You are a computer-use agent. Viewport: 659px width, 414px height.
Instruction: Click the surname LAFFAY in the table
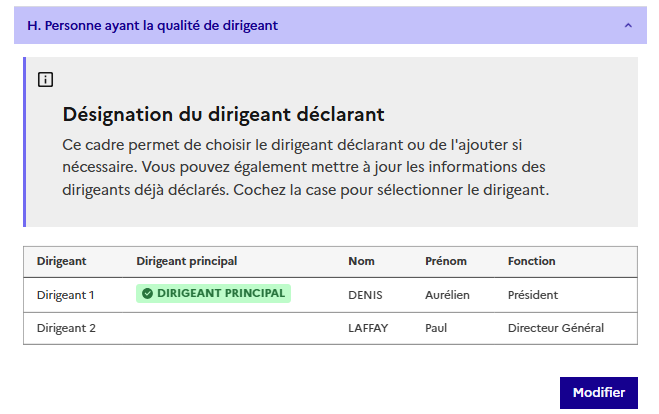[369, 328]
